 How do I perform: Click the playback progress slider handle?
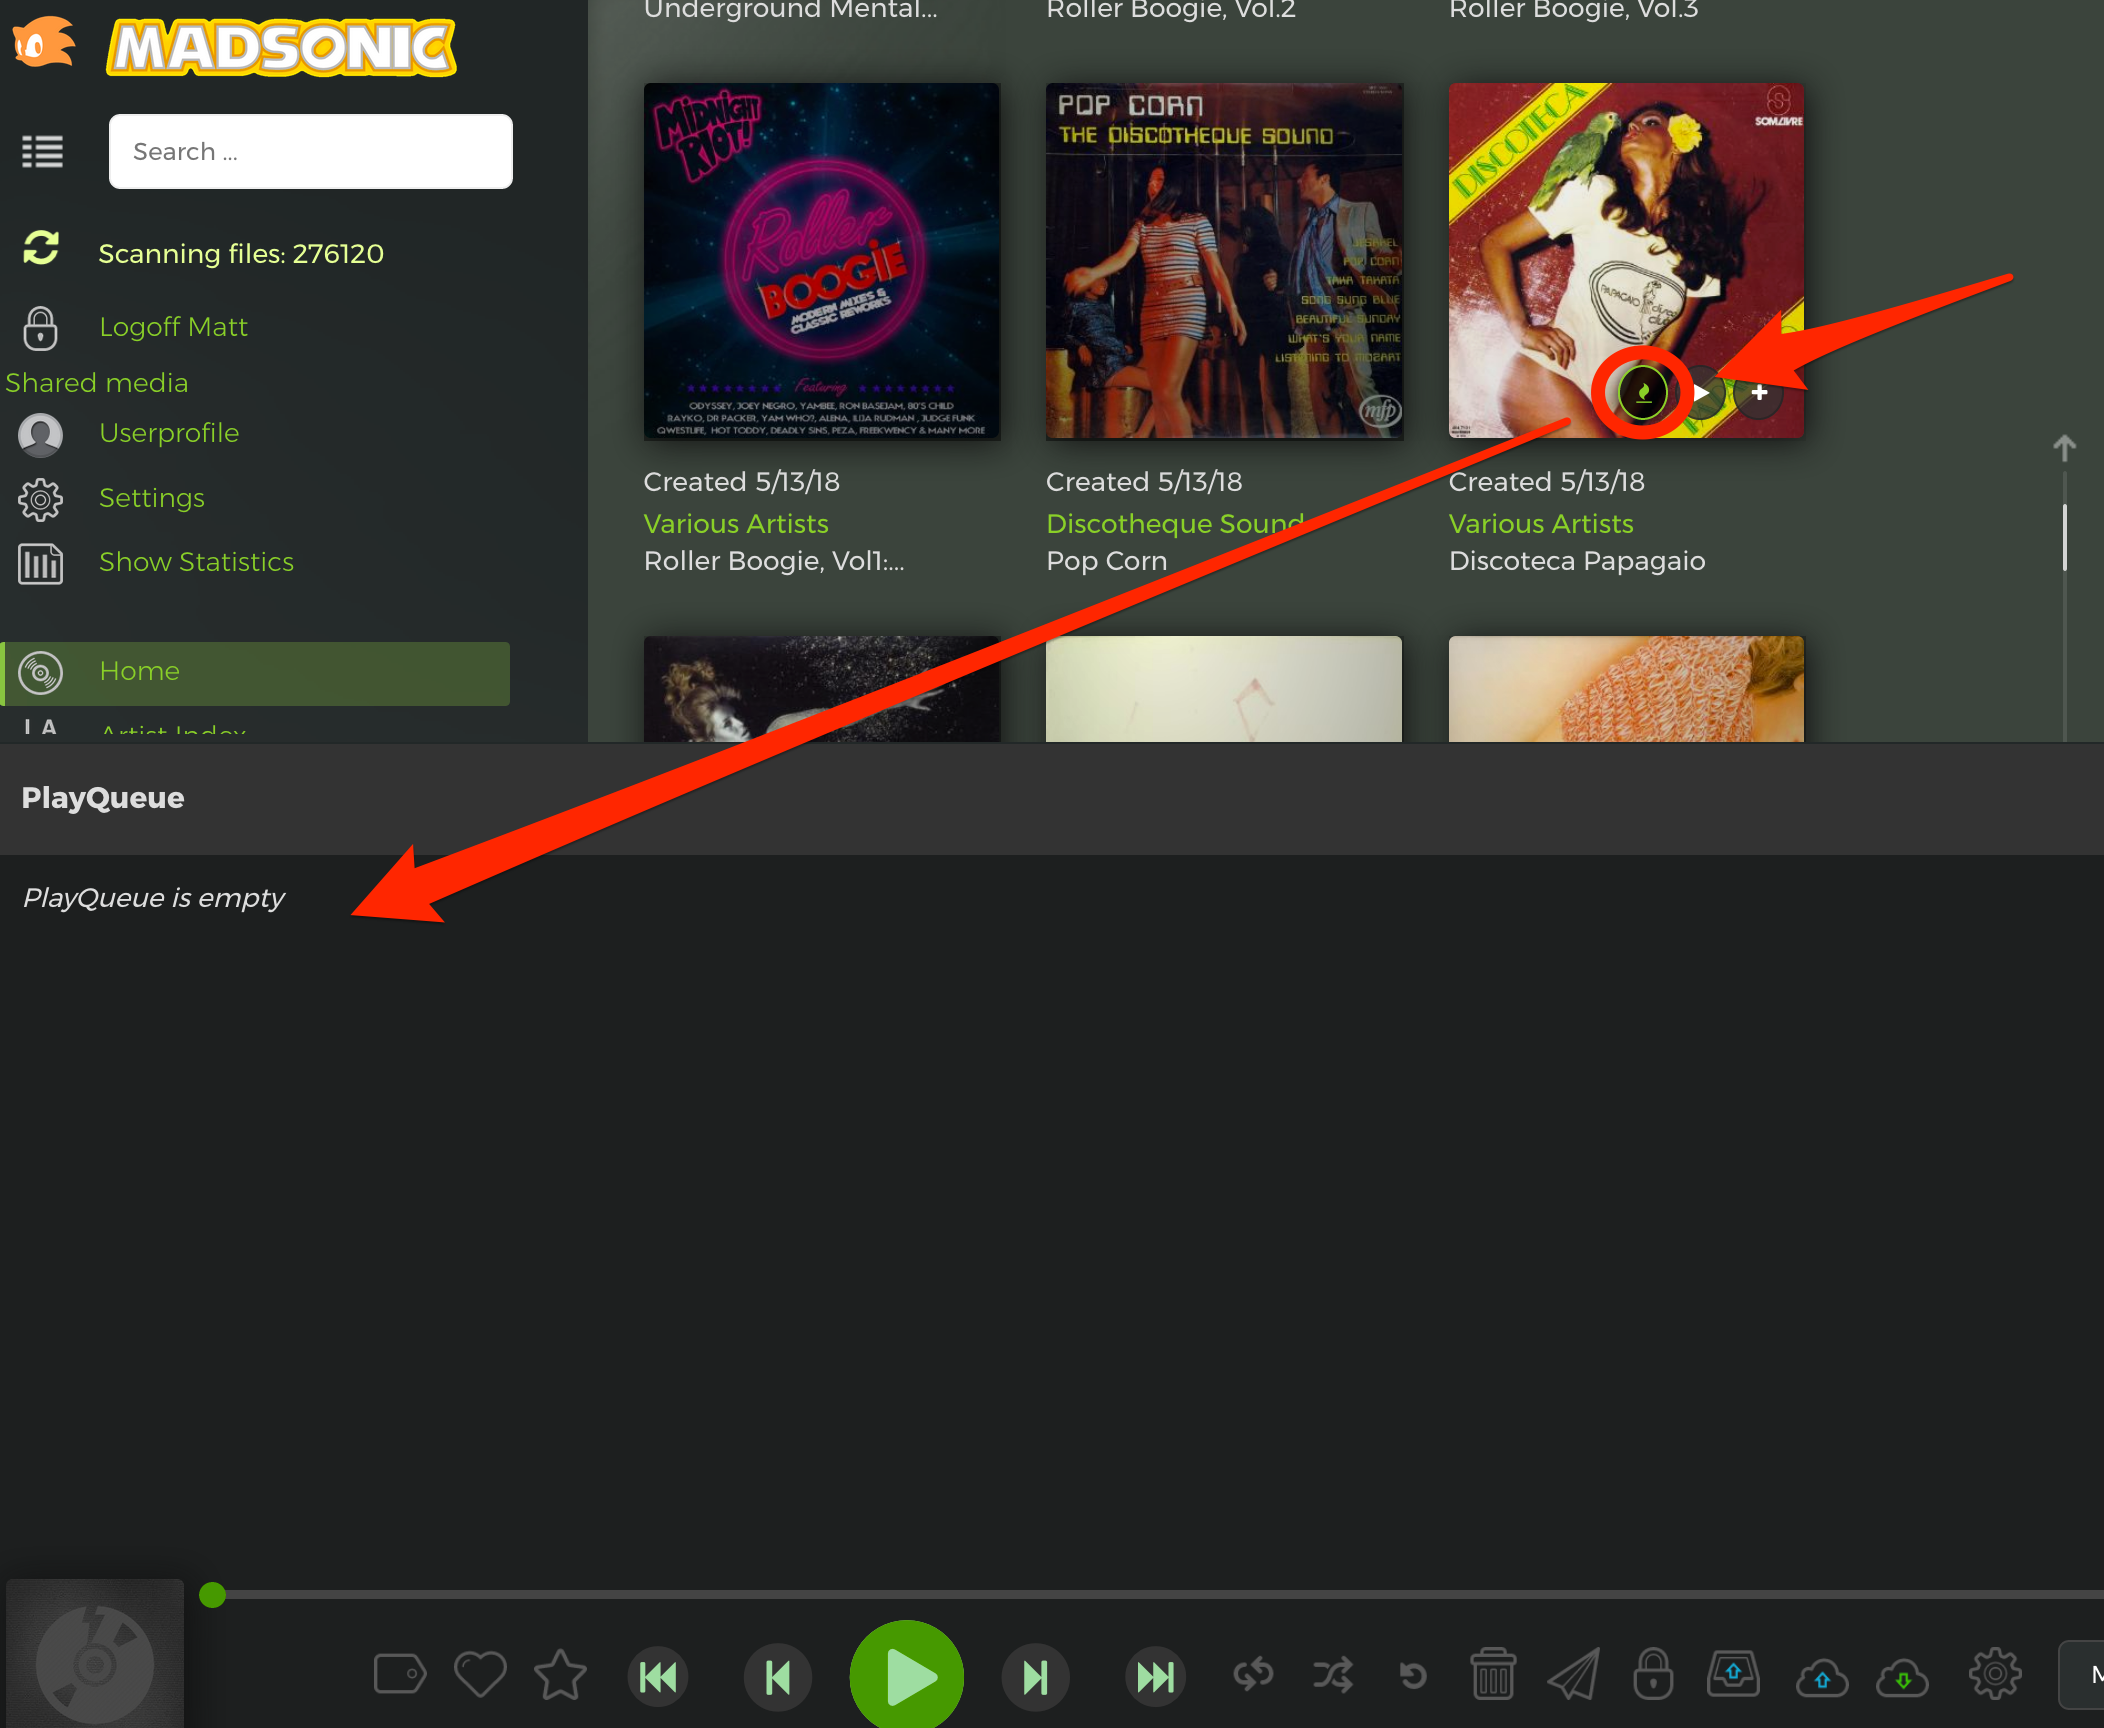click(x=212, y=1594)
